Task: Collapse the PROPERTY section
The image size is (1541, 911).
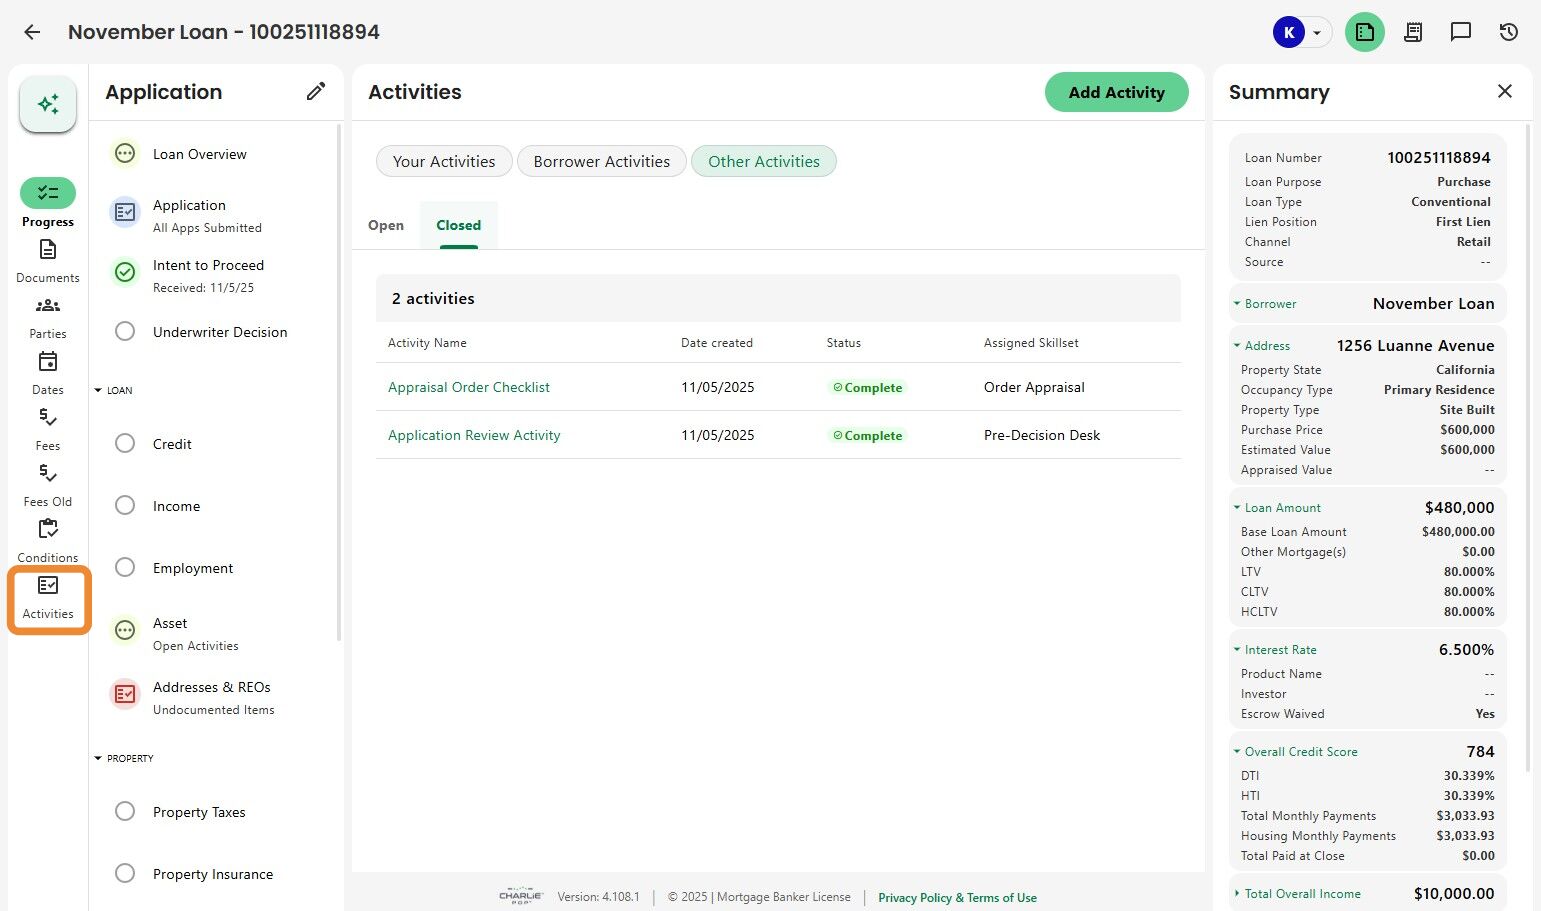Action: [98, 759]
